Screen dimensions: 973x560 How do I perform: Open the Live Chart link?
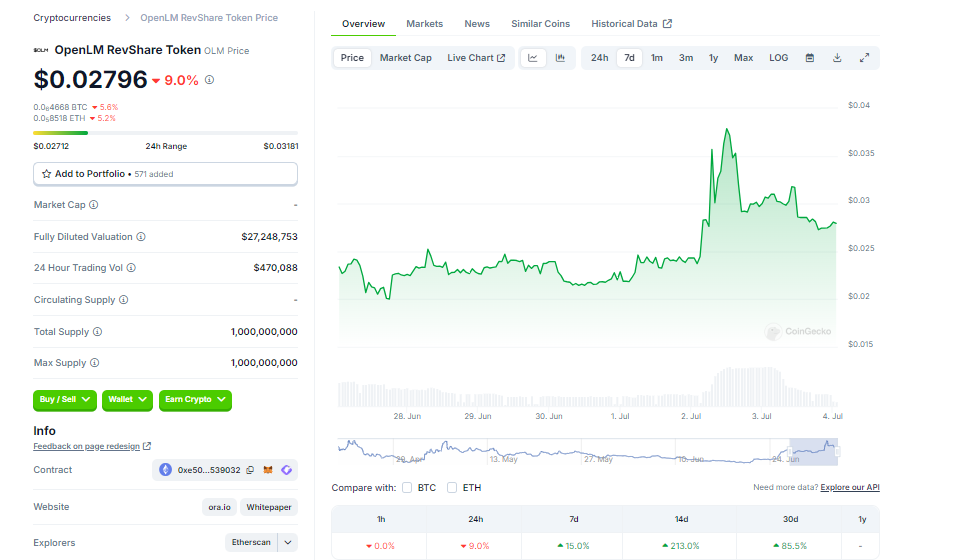click(476, 58)
